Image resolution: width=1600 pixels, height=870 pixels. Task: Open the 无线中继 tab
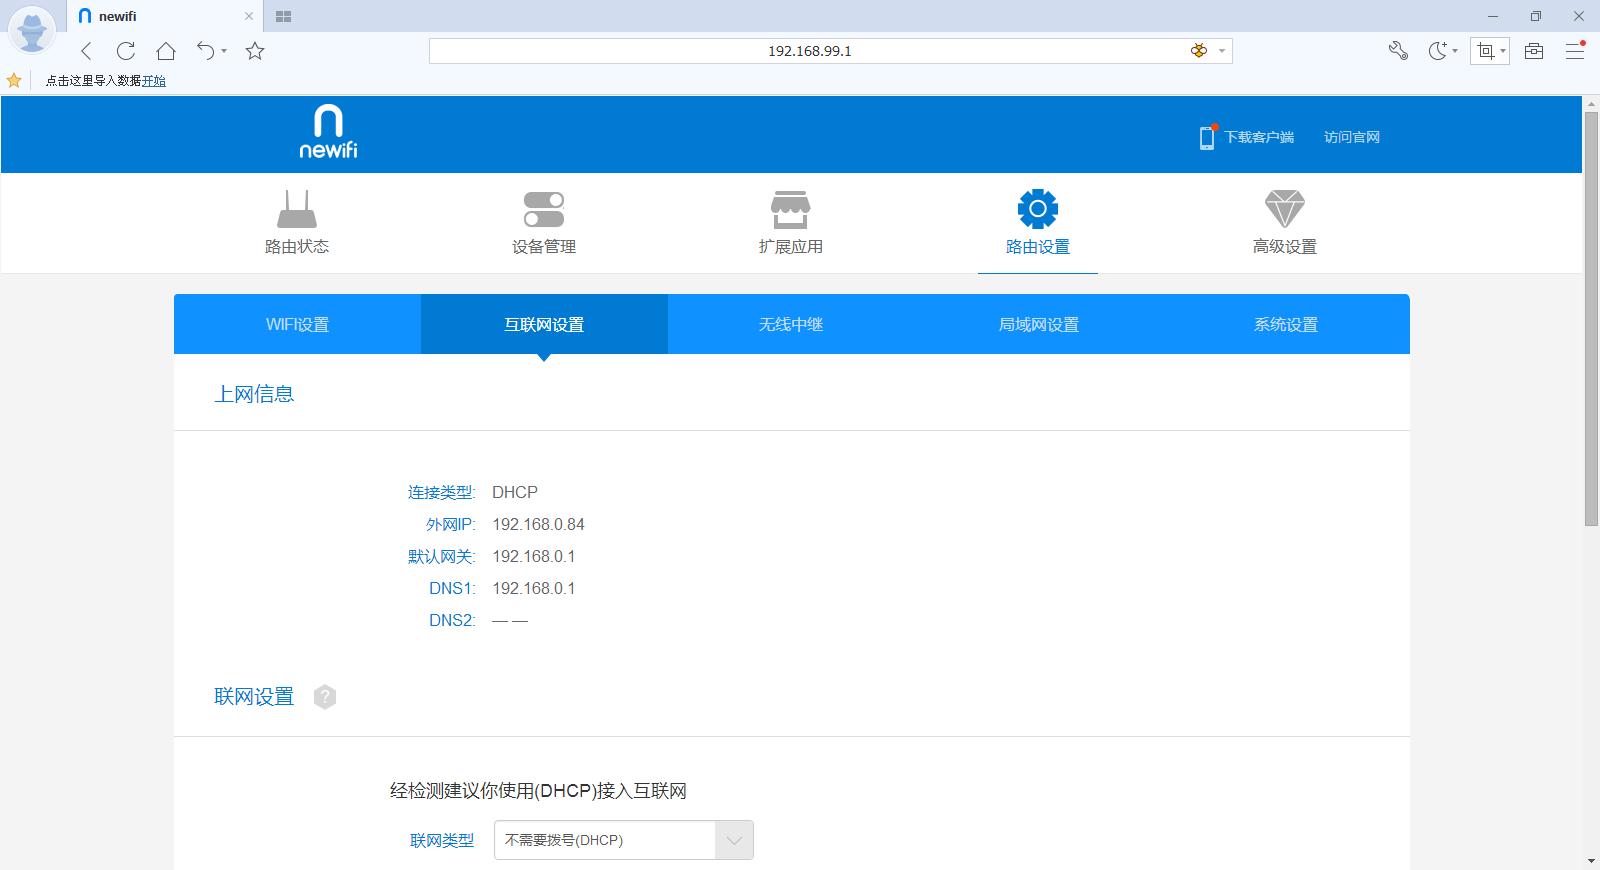click(x=791, y=324)
